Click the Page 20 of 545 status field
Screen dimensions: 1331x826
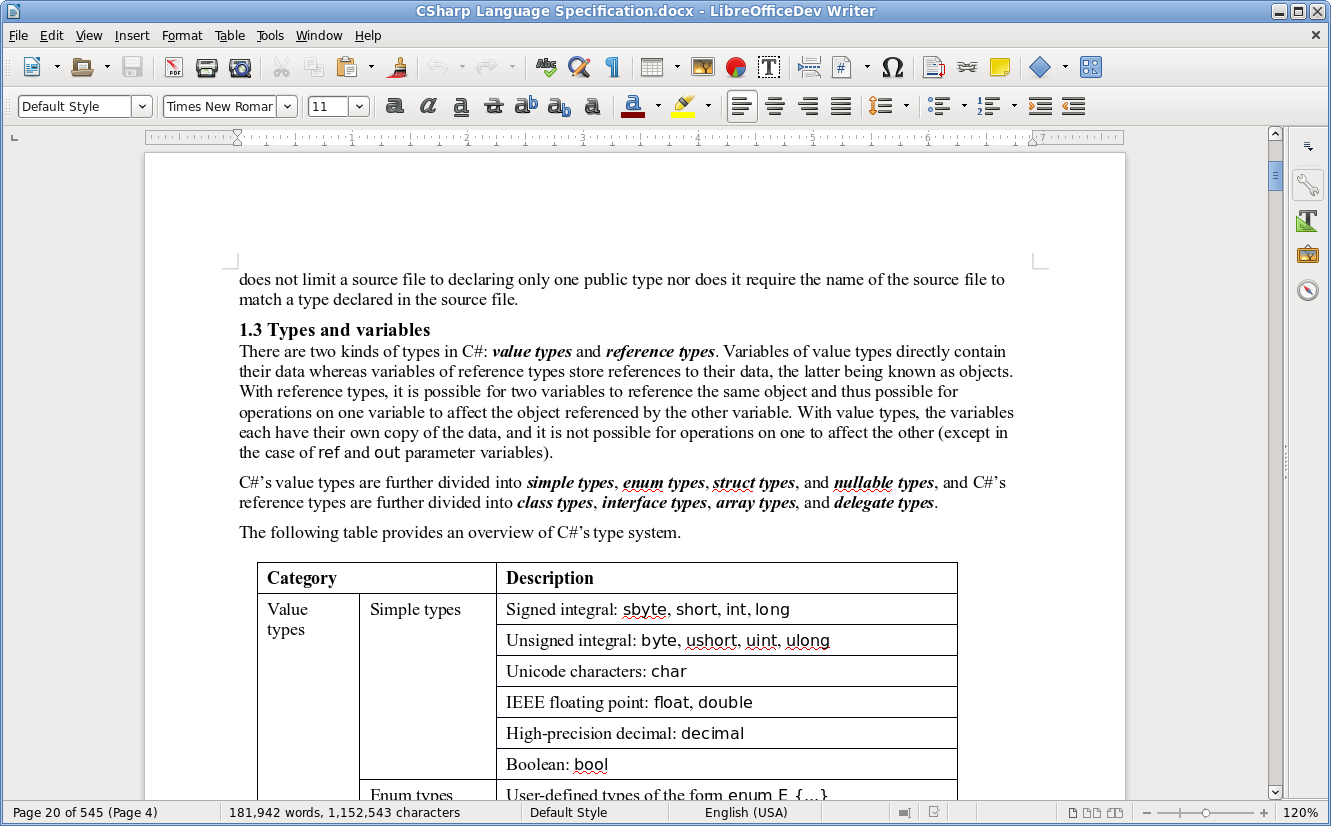tap(85, 812)
